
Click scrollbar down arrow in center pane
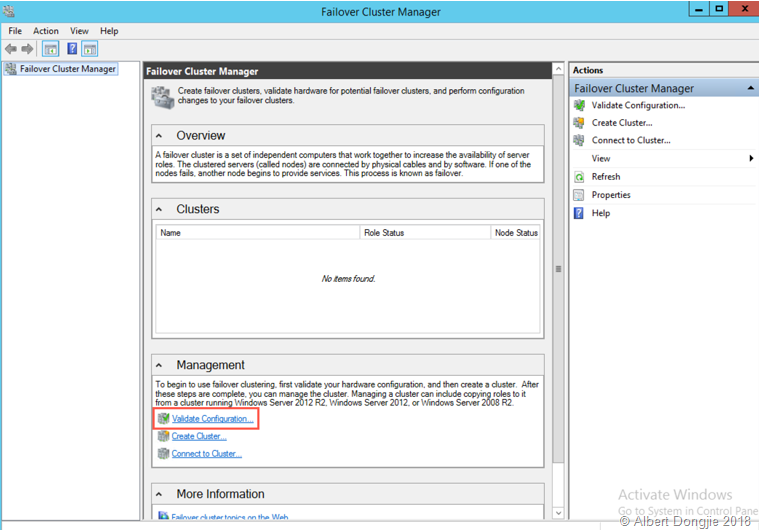[558, 513]
